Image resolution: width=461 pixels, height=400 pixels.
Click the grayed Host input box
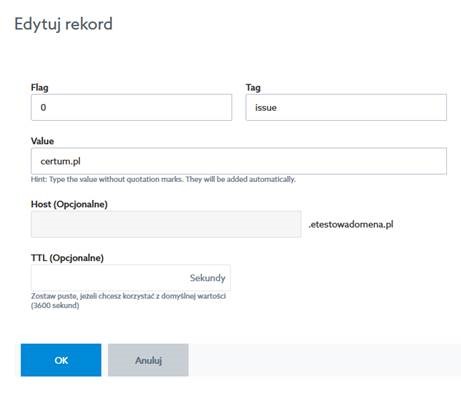[x=166, y=224]
